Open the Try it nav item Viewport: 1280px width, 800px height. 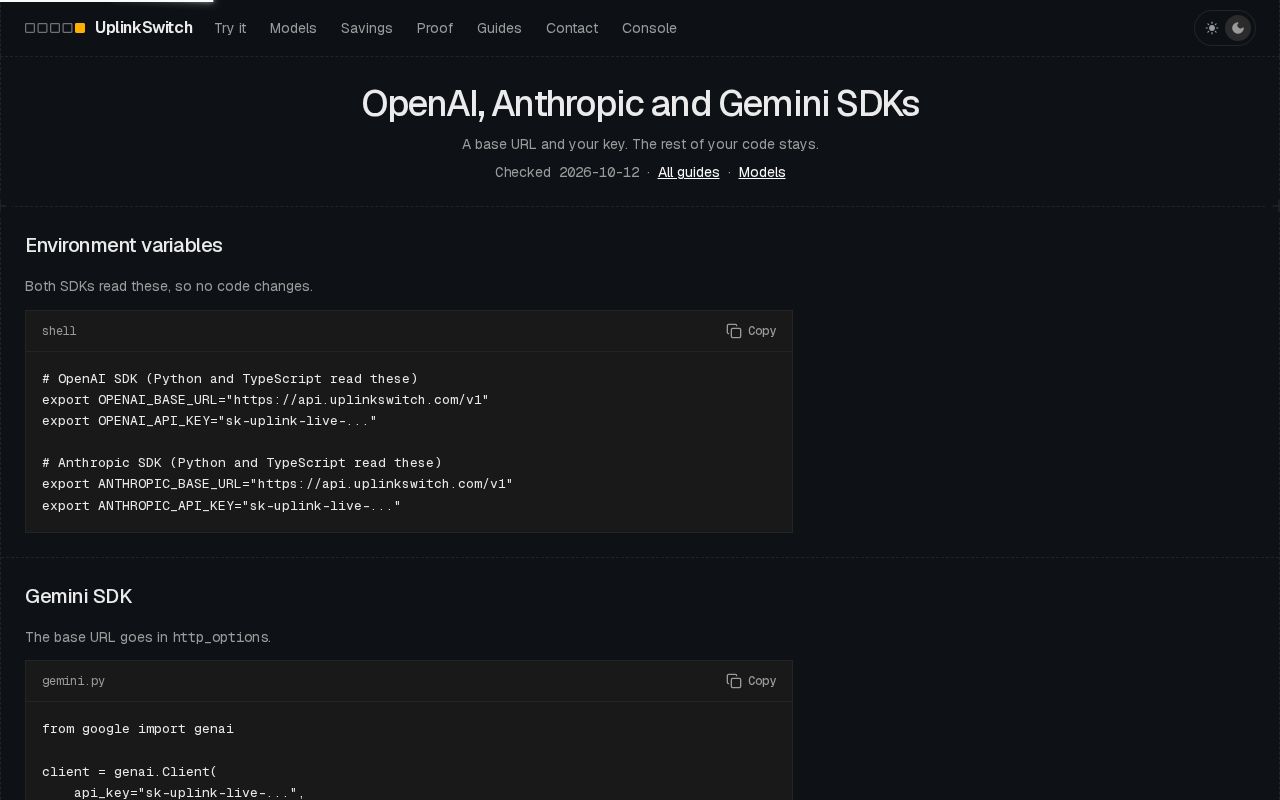coord(230,28)
